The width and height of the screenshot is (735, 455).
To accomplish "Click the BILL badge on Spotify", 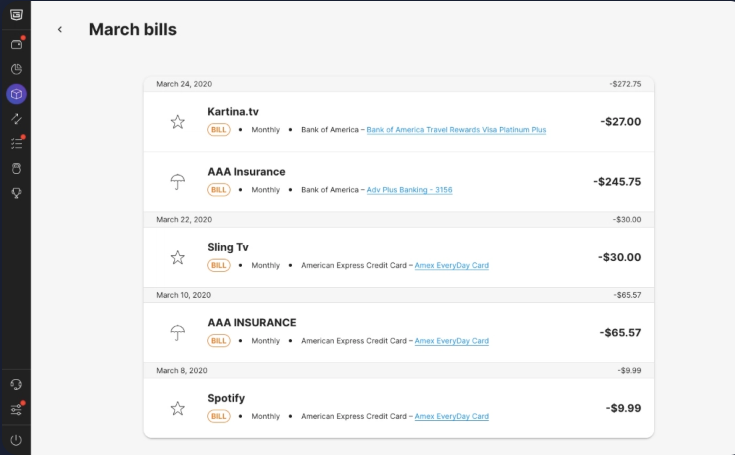I will (219, 416).
